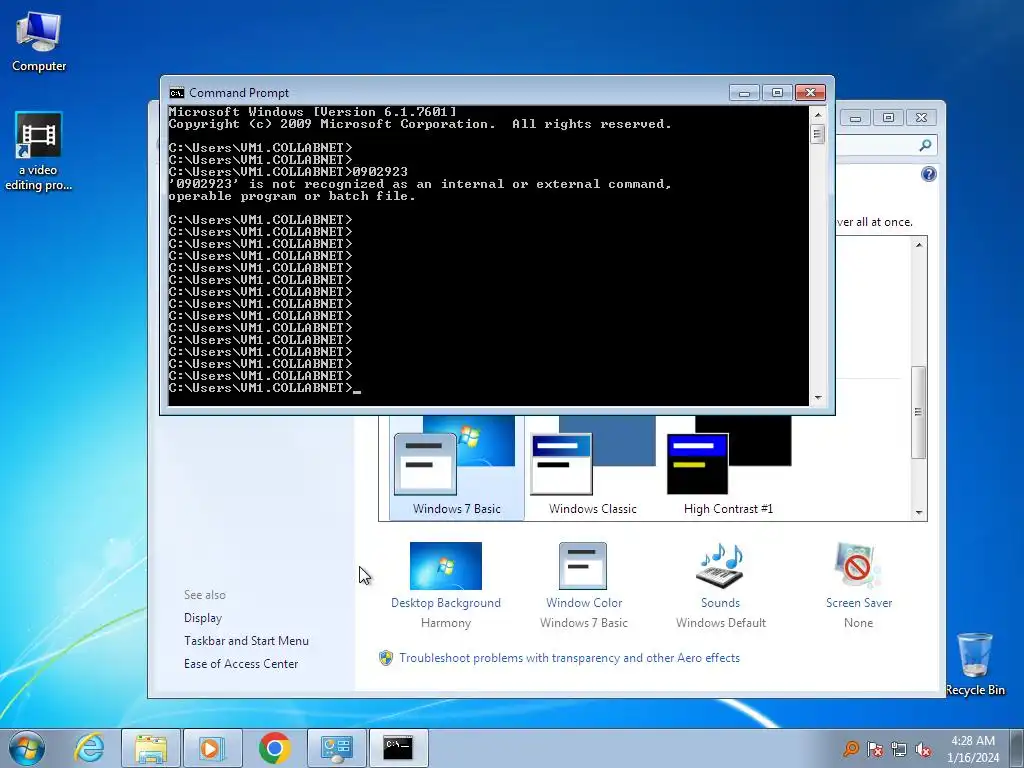Open Sounds settings icon

pyautogui.click(x=720, y=566)
